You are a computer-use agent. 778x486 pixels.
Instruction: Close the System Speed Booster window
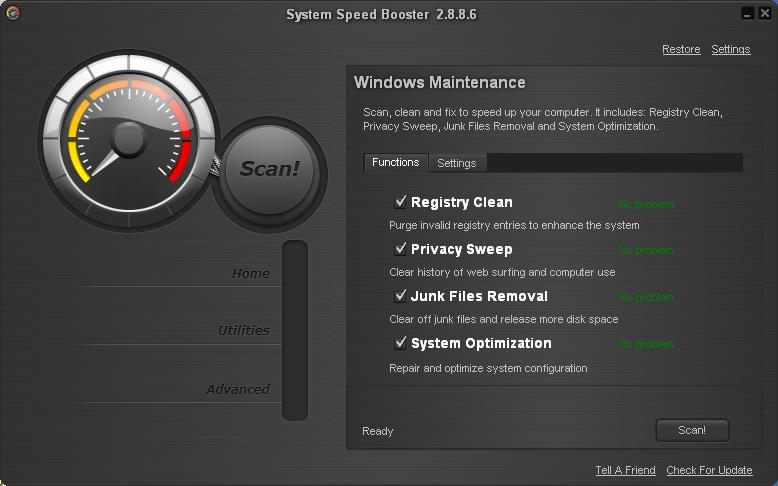(x=765, y=13)
